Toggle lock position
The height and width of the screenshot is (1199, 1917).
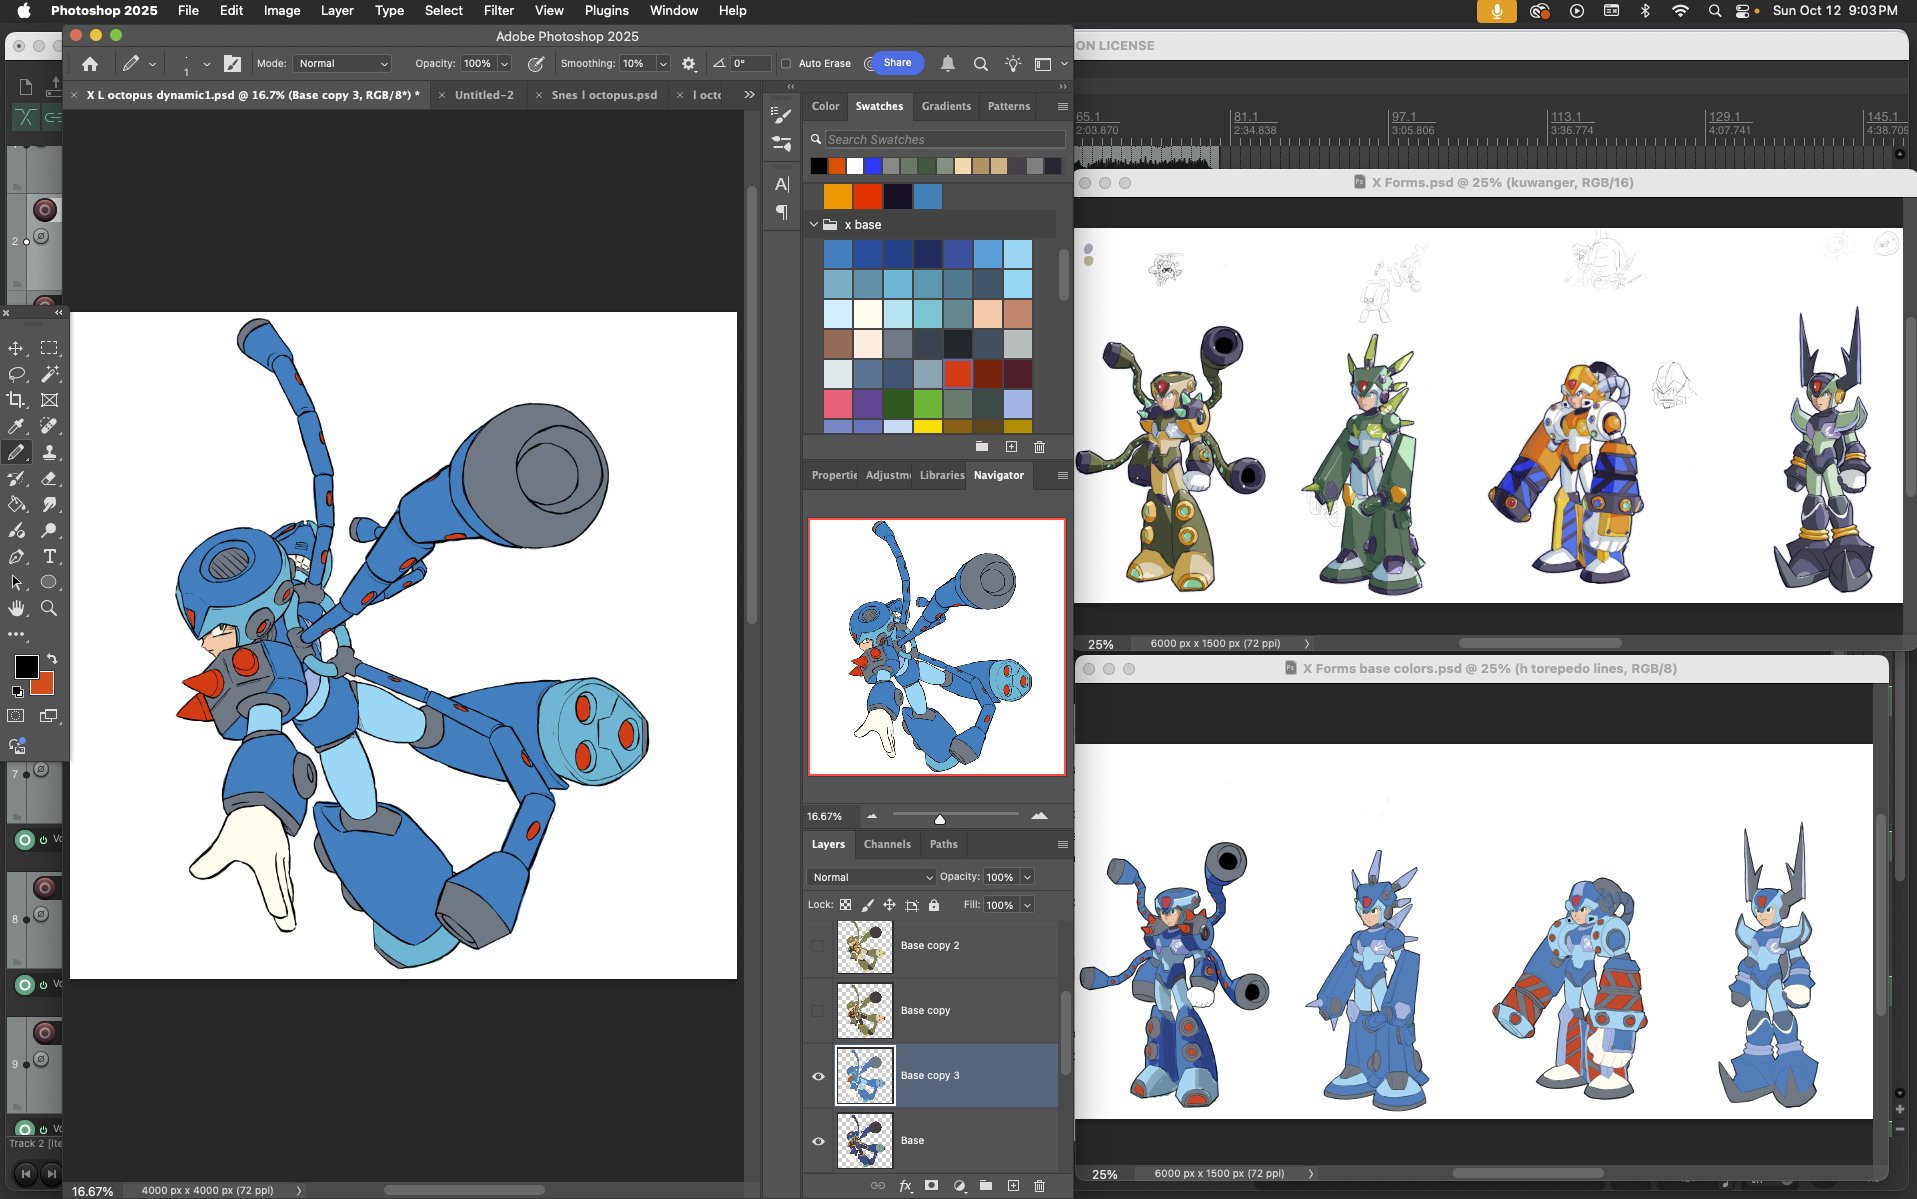pyautogui.click(x=889, y=905)
